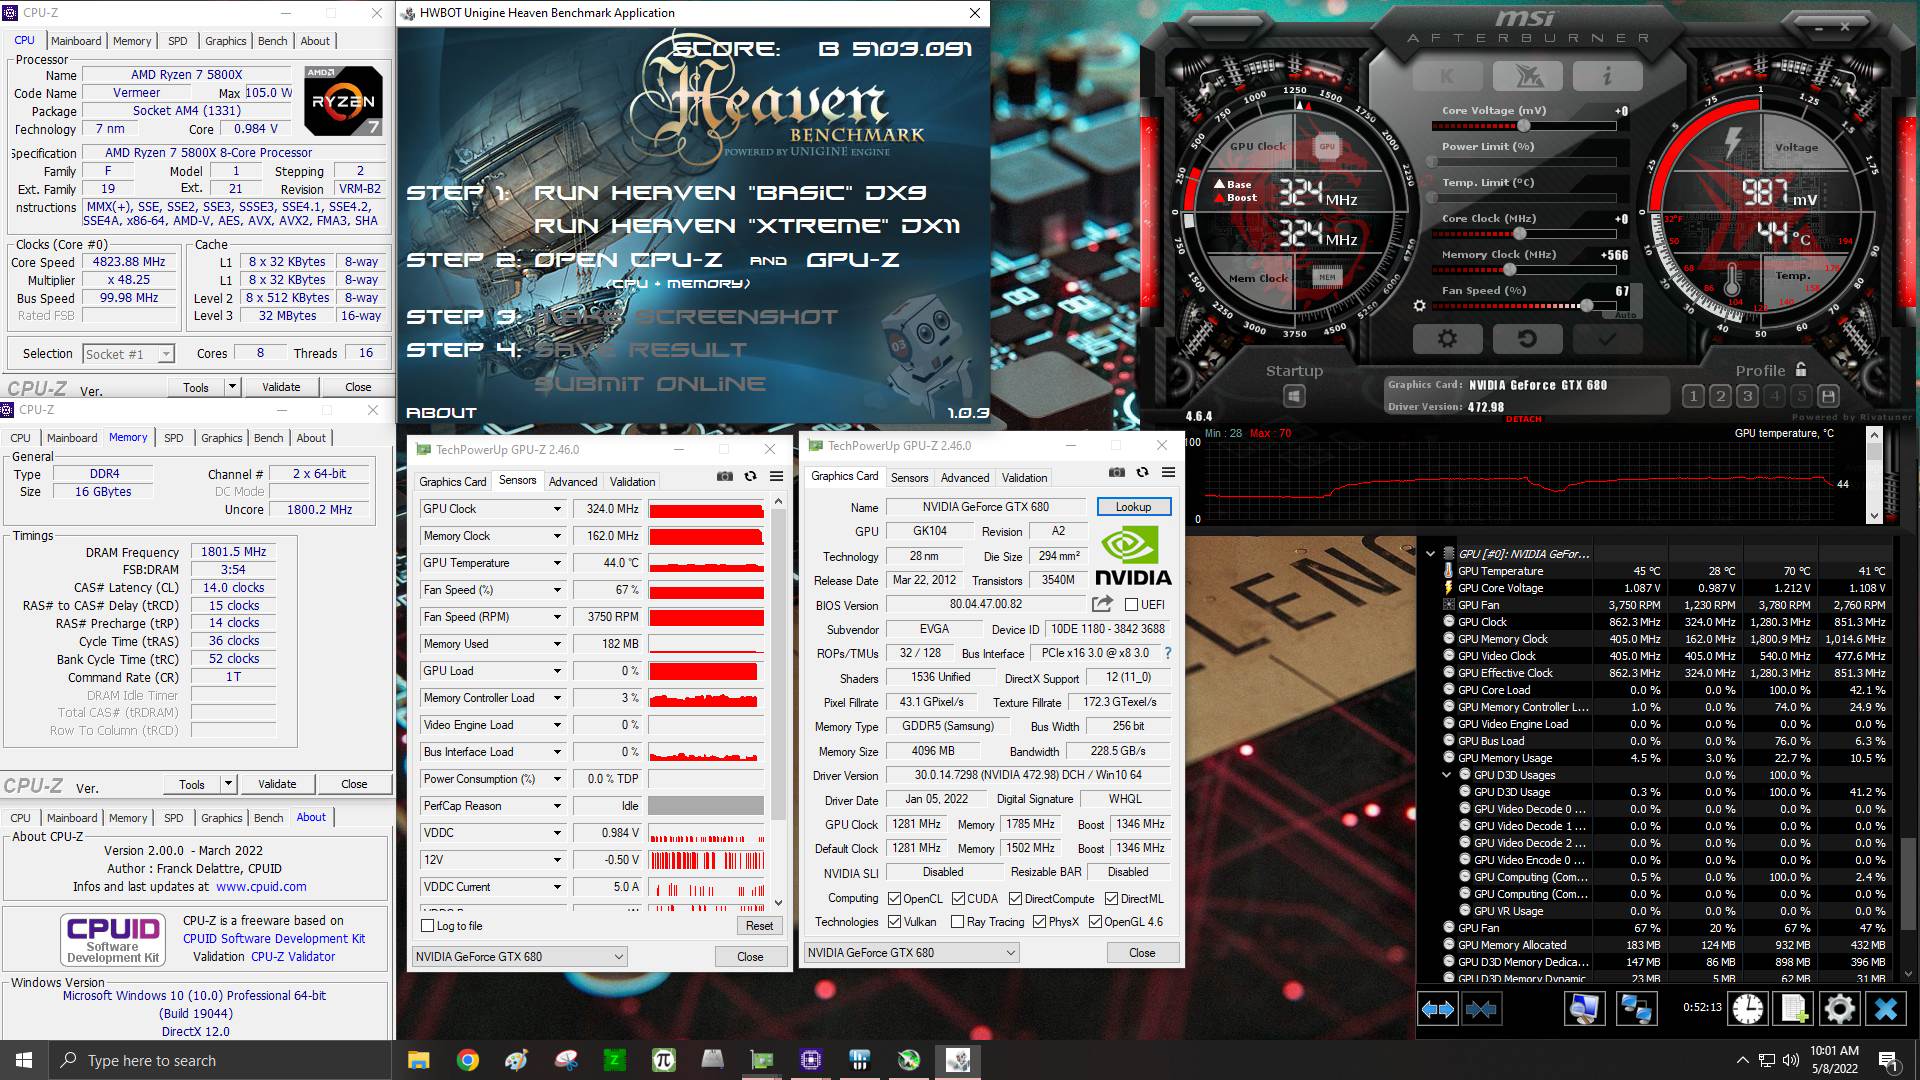
Task: Switch to Bench tab in top CPU-Z window
Action: (x=273, y=41)
